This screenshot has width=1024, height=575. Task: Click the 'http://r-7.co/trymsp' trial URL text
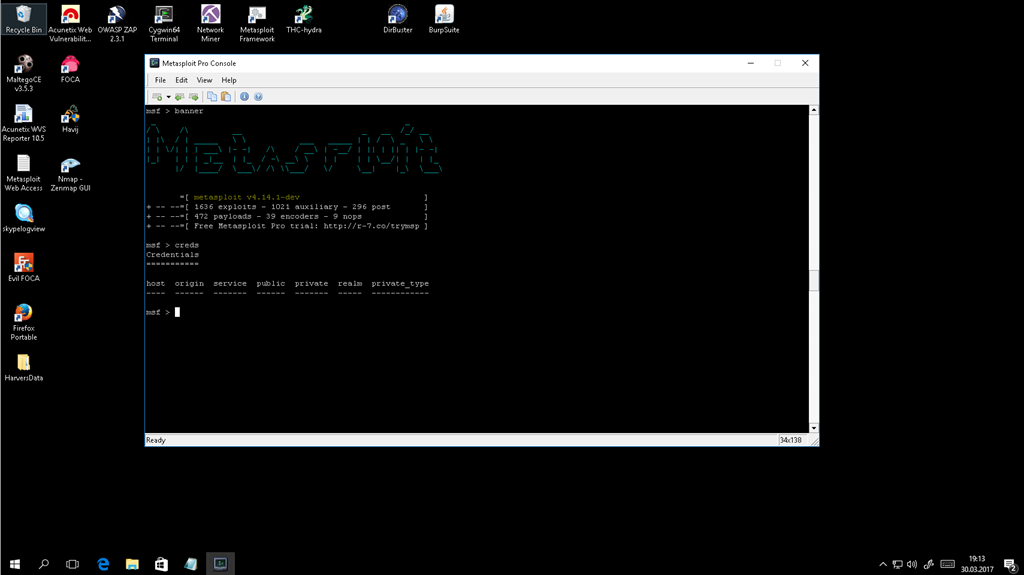[x=372, y=226]
